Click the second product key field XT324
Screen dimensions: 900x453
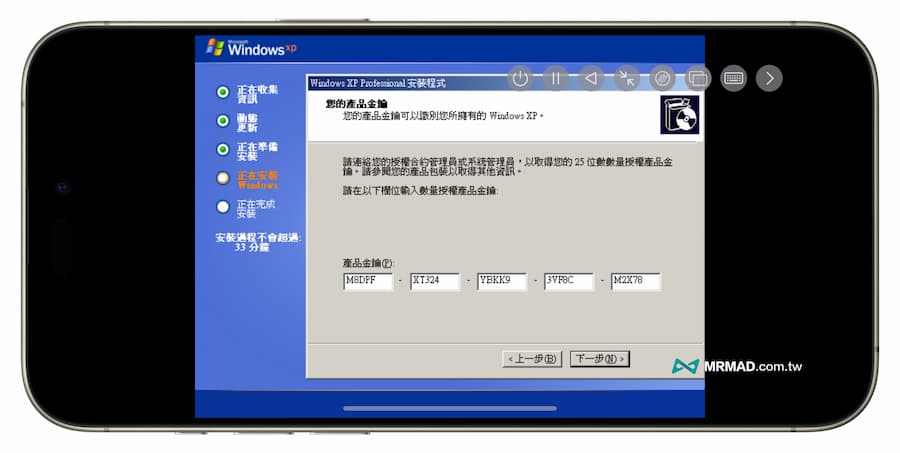click(435, 281)
